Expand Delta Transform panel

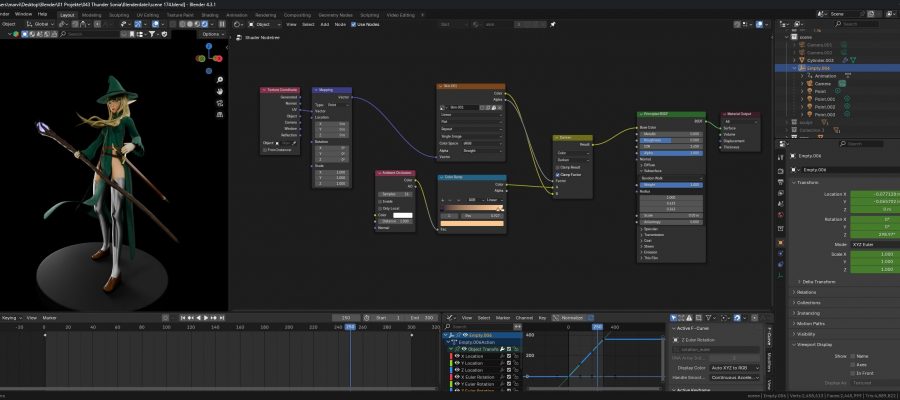[816, 282]
